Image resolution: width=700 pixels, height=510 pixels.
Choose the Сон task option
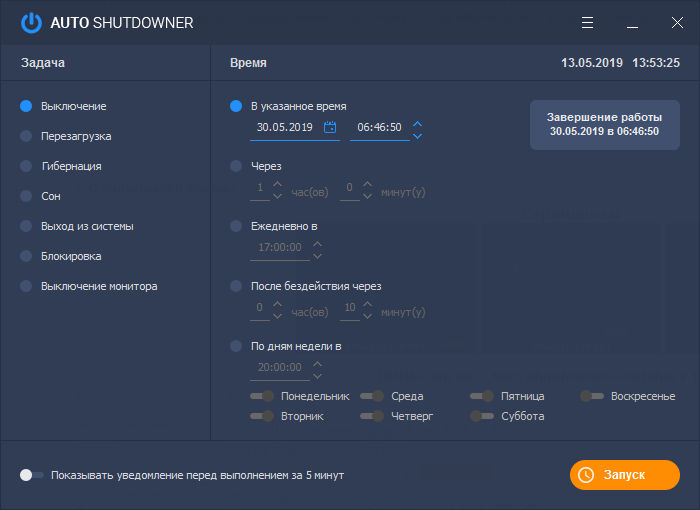pos(26,196)
